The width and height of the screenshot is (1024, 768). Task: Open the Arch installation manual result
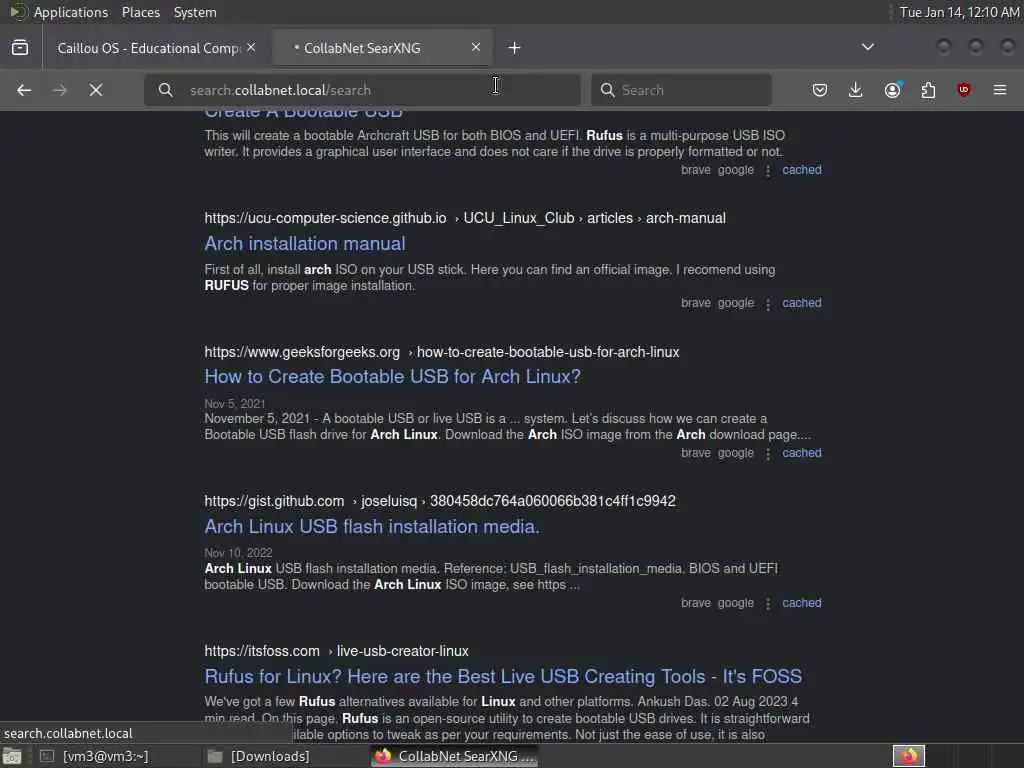(x=304, y=244)
